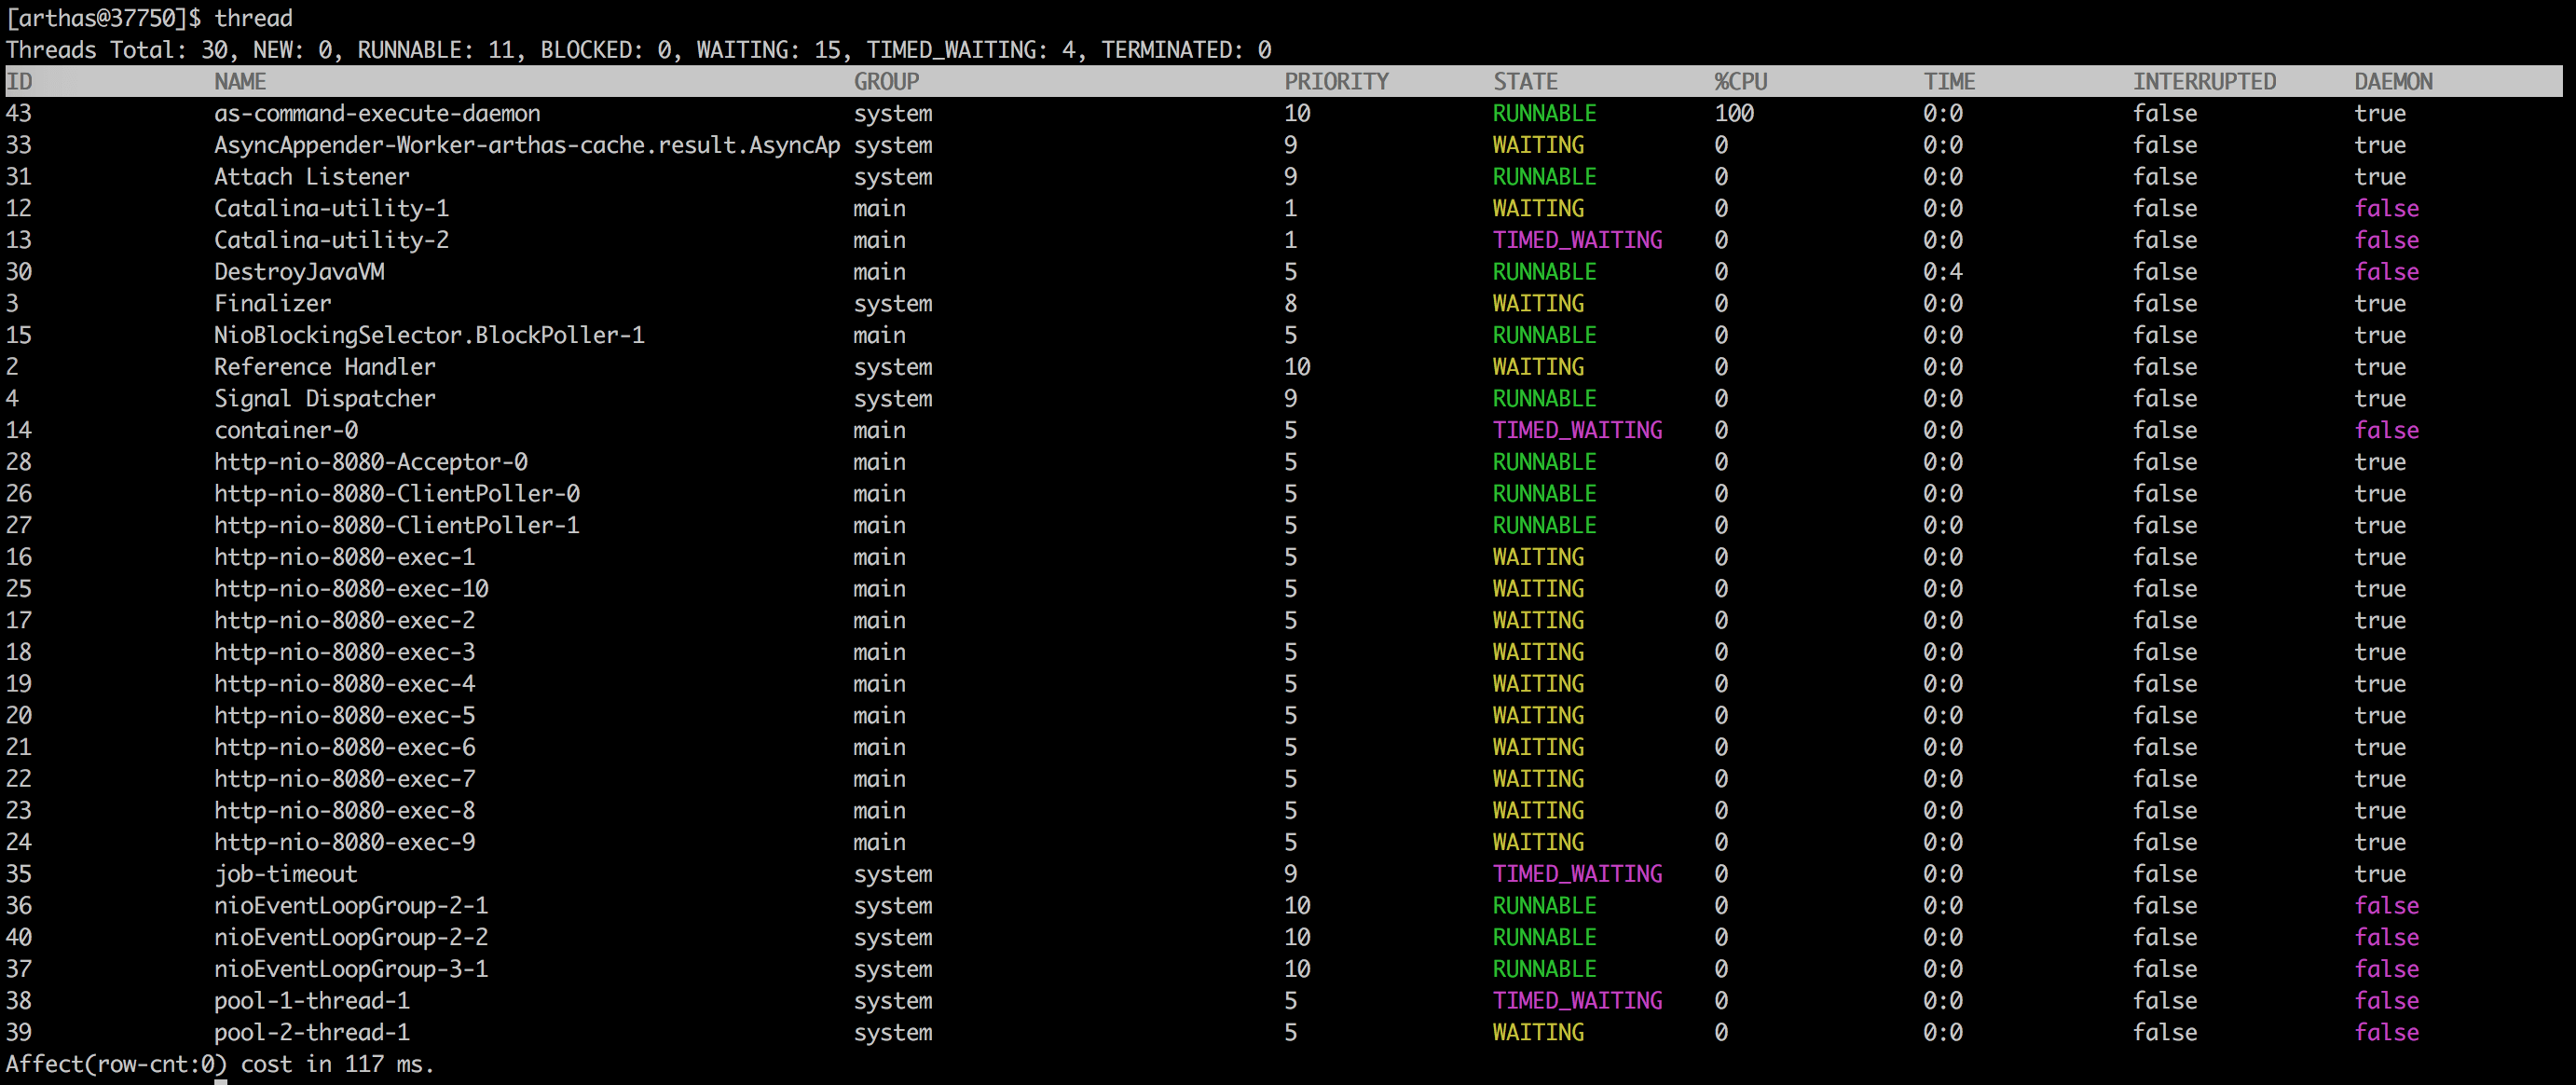Select AsyncAppender-Worker-arthas-cache.result.AsyncAp thread name

(x=527, y=145)
